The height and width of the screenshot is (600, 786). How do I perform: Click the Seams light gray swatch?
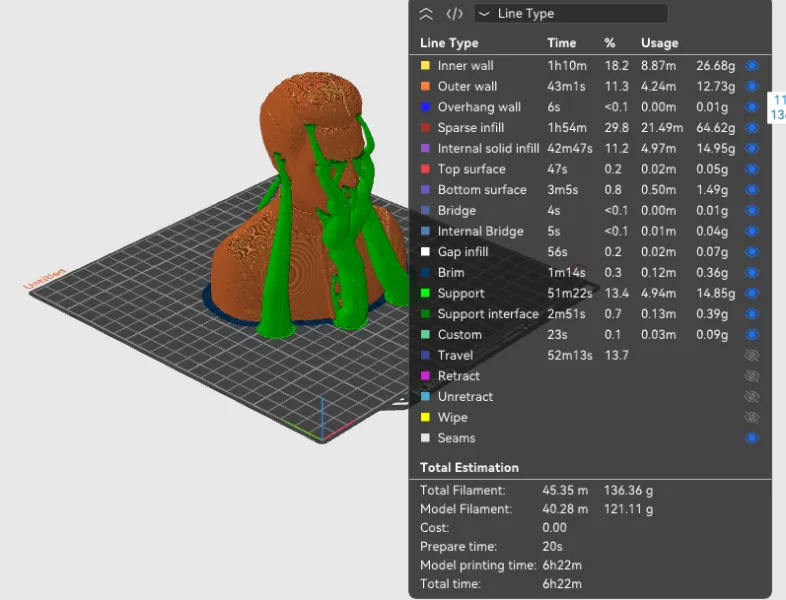coord(425,438)
